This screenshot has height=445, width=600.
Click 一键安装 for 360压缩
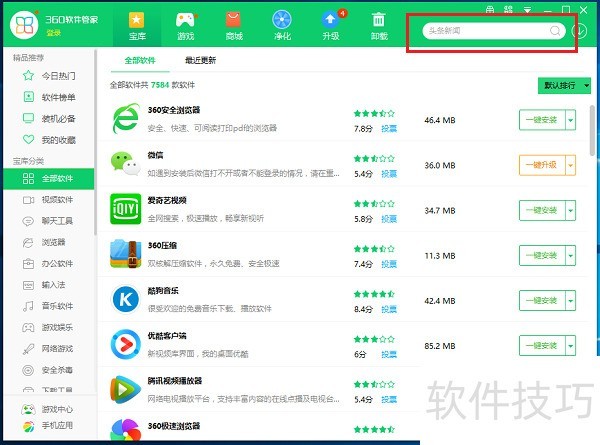(542, 256)
